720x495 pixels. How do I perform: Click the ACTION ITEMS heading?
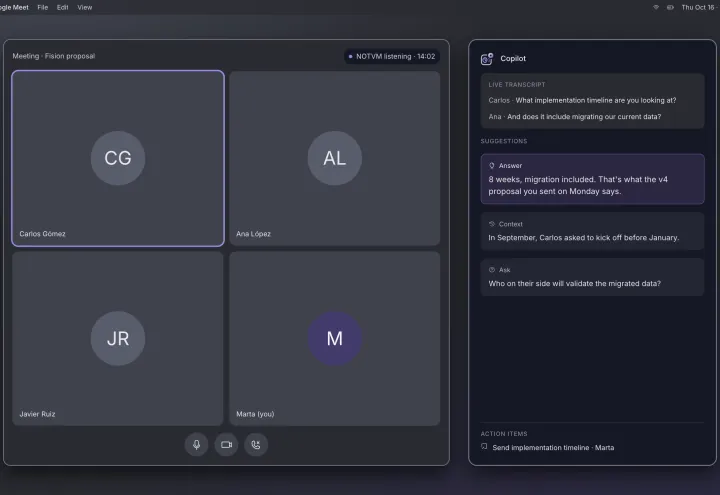(x=504, y=433)
